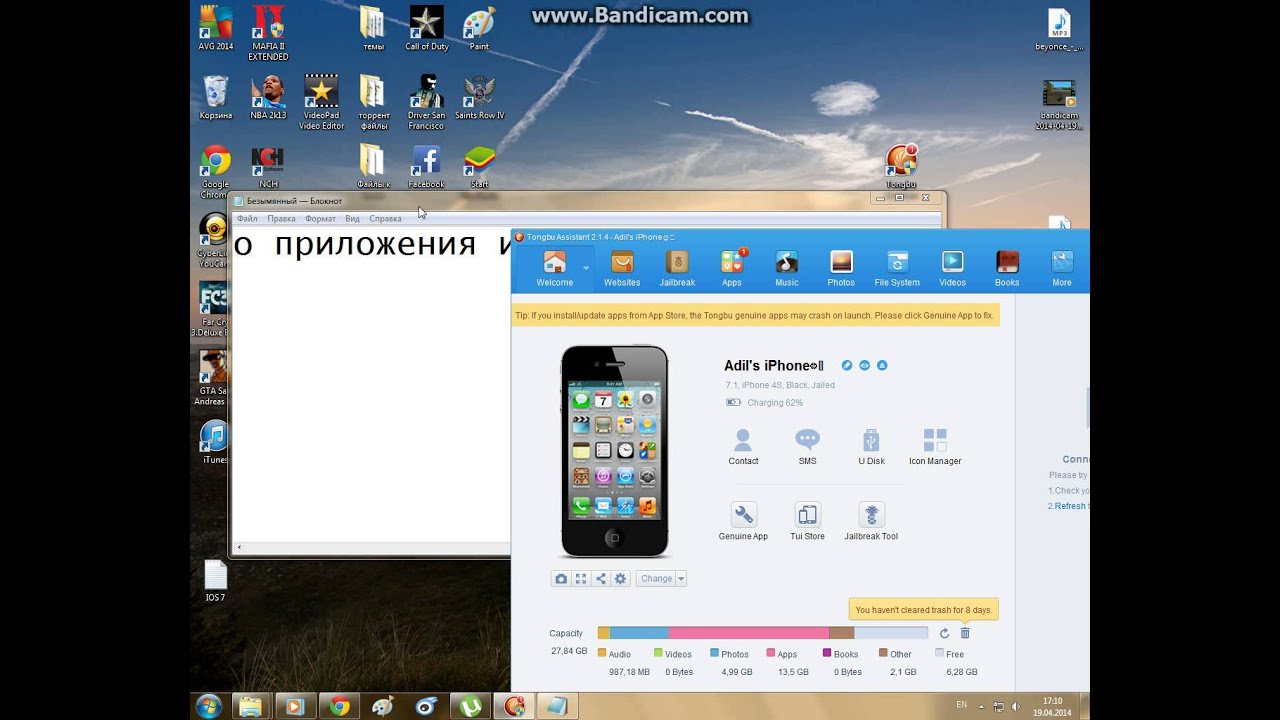1280x720 pixels.
Task: Click the EN language indicator in tray
Action: point(961,705)
